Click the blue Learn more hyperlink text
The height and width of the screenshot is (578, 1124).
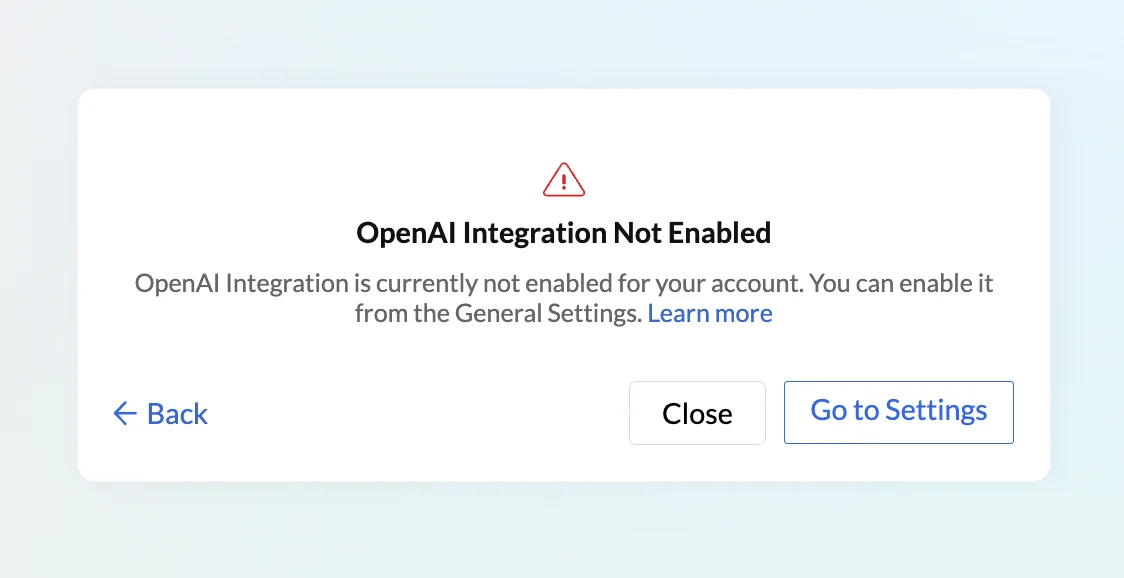(710, 313)
